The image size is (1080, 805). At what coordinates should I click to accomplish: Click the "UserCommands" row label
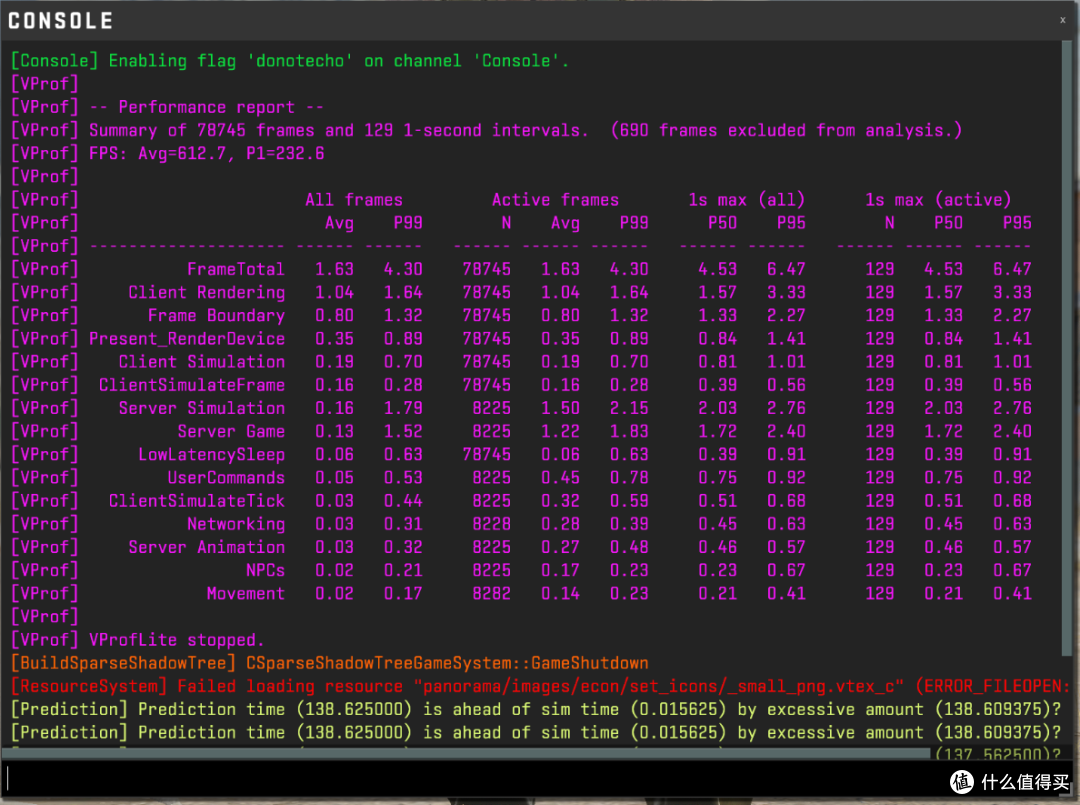226,478
